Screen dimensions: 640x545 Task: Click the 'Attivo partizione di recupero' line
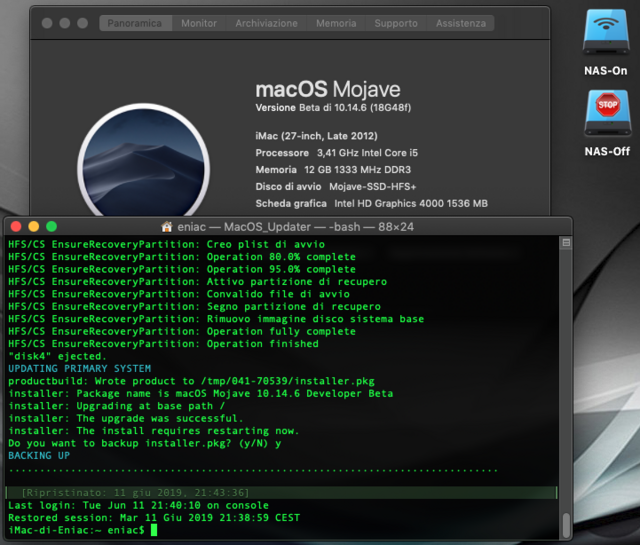pyautogui.click(x=198, y=282)
